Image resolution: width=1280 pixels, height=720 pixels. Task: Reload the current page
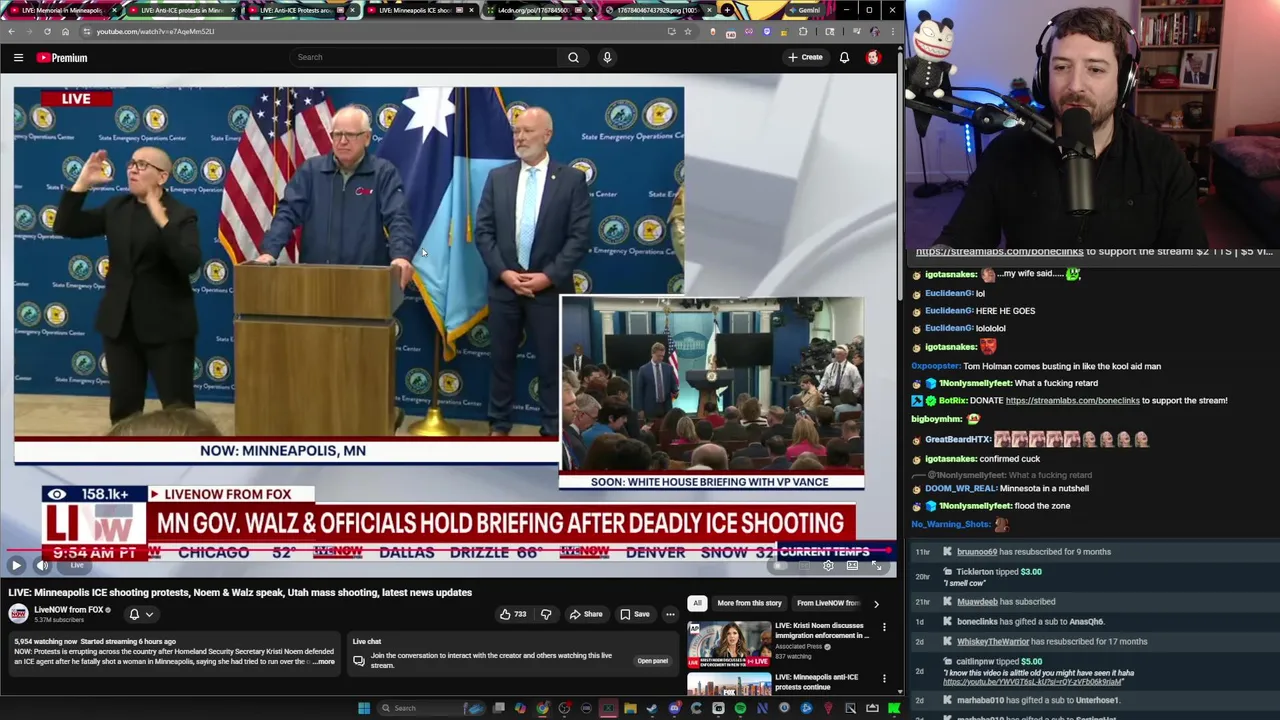[x=47, y=31]
